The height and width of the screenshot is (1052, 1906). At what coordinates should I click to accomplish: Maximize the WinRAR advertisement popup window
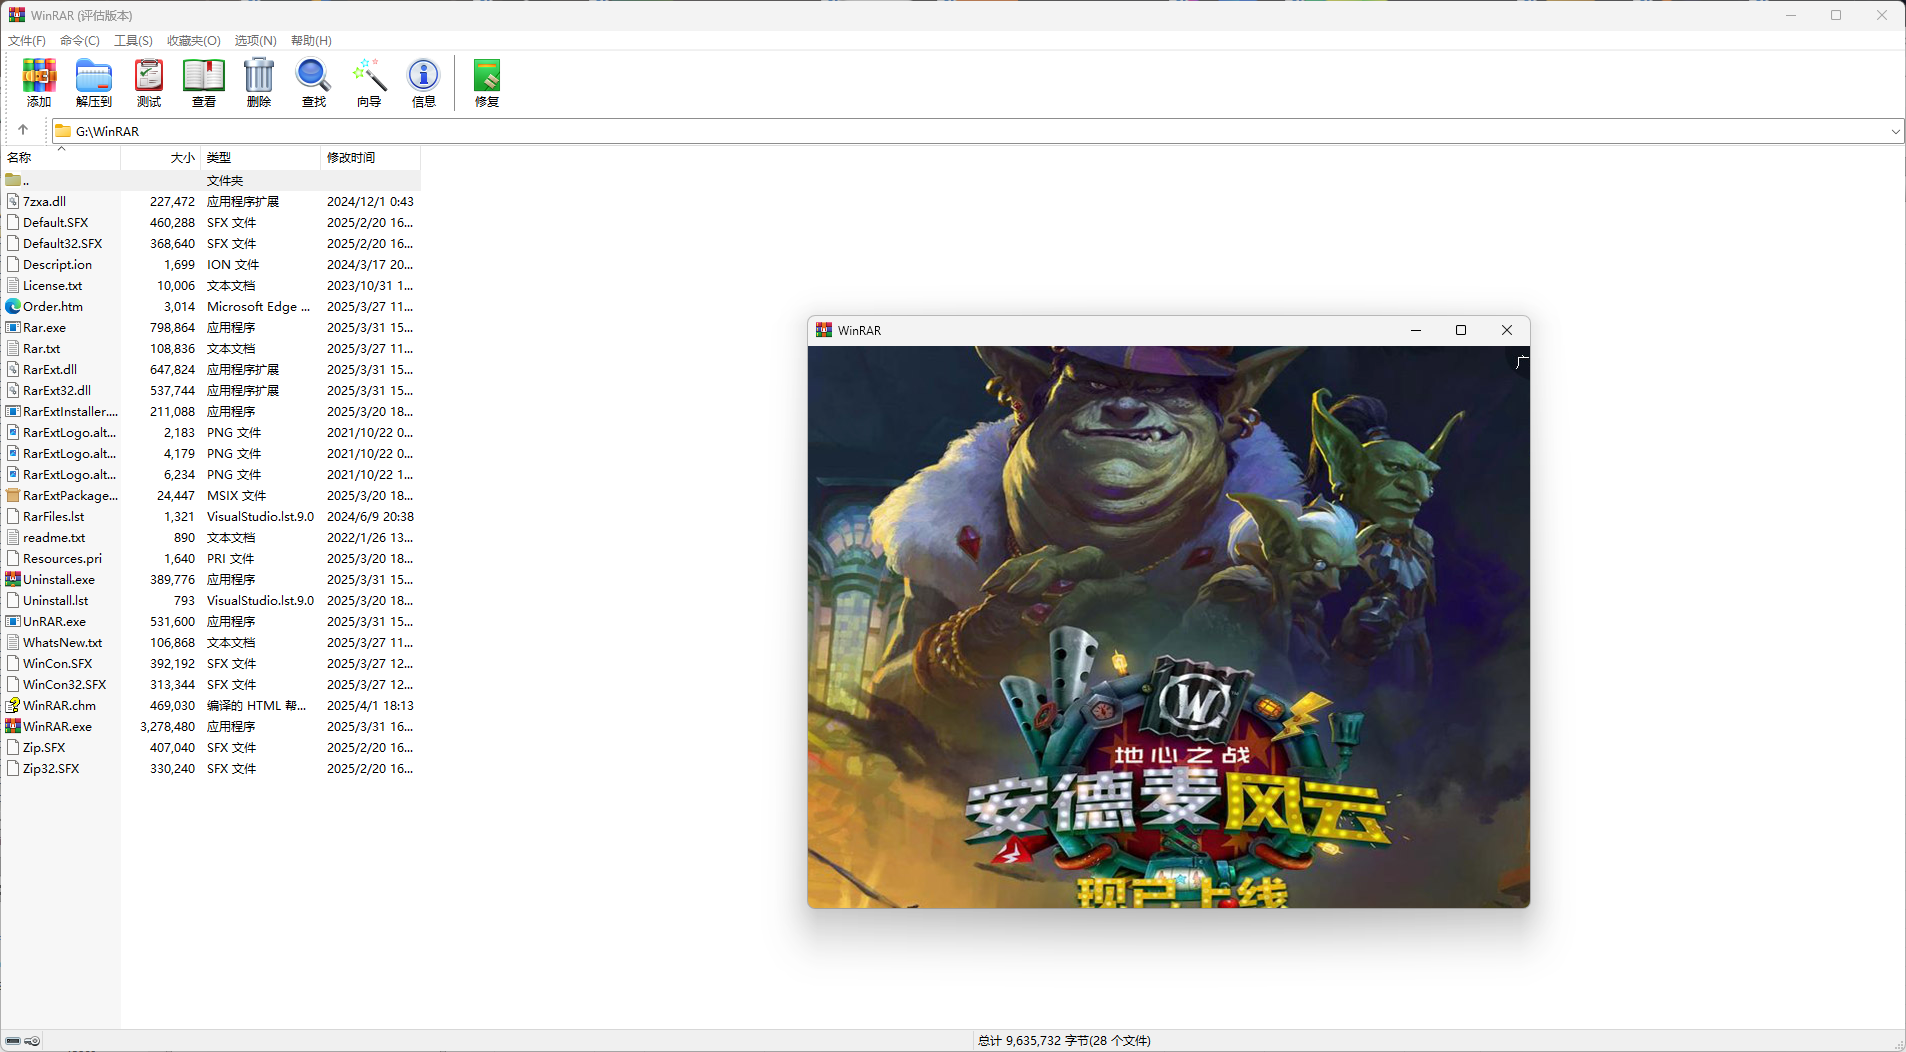pos(1461,330)
